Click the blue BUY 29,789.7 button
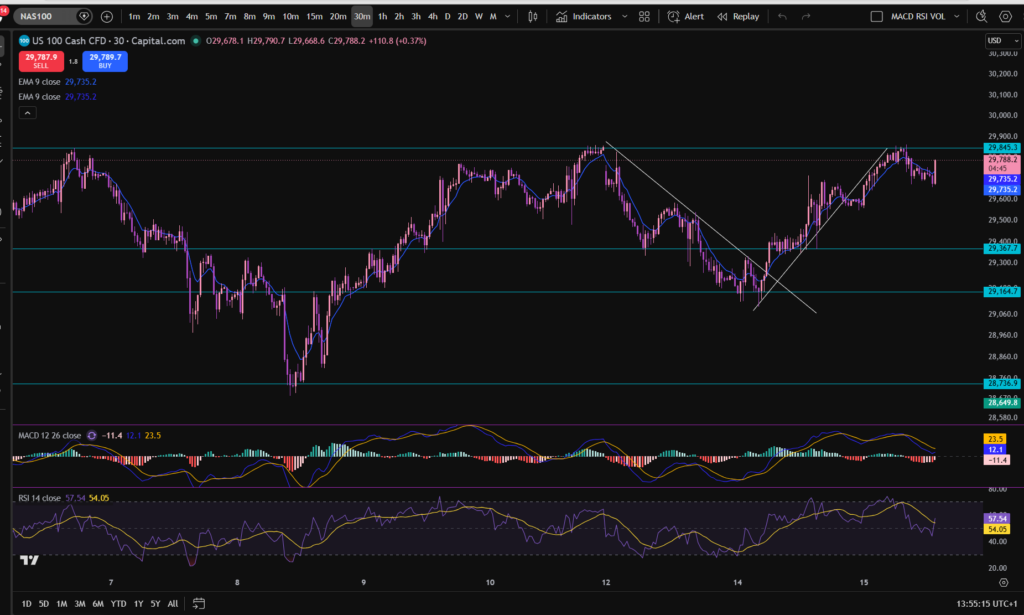1024x615 pixels. click(105, 61)
